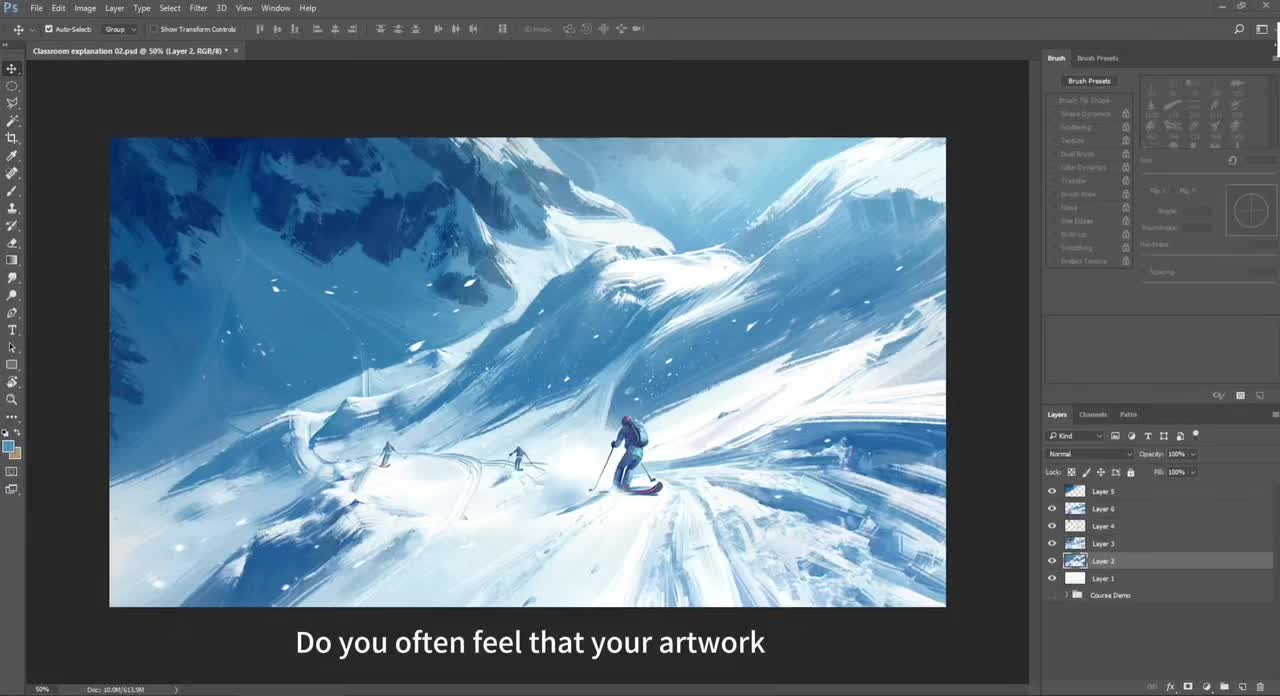Viewport: 1280px width, 696px height.
Task: Select the Elliptical Marquee tool
Action: [x=12, y=86]
